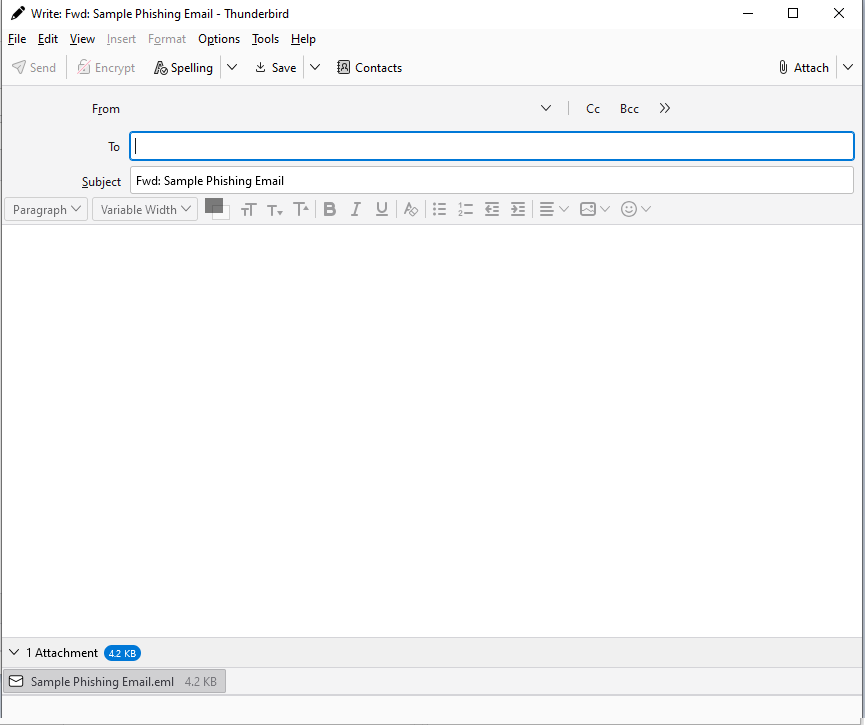Run the Spelling checker
866x725 pixels.
click(x=183, y=67)
